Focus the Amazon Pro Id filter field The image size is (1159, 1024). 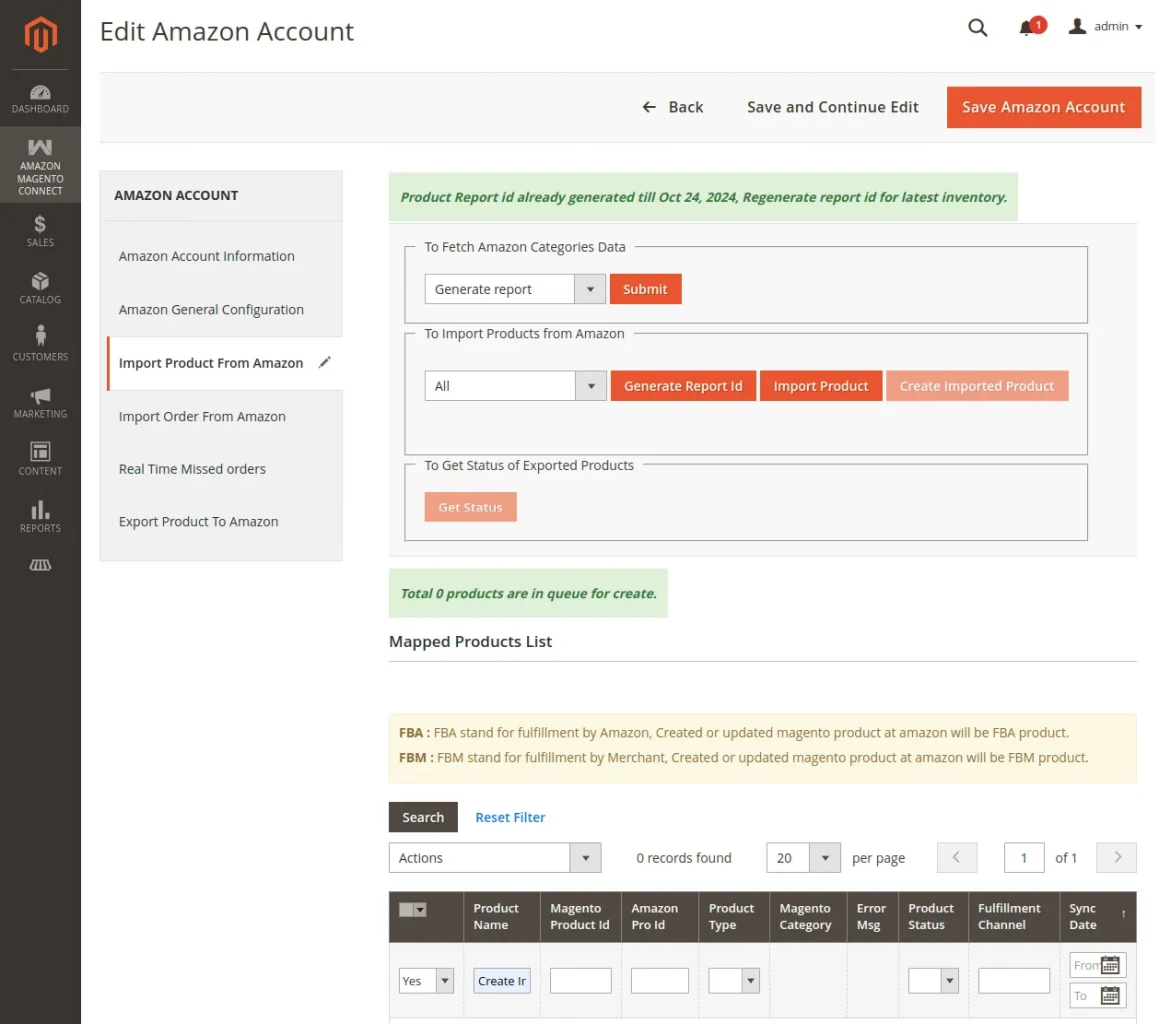[x=659, y=981]
